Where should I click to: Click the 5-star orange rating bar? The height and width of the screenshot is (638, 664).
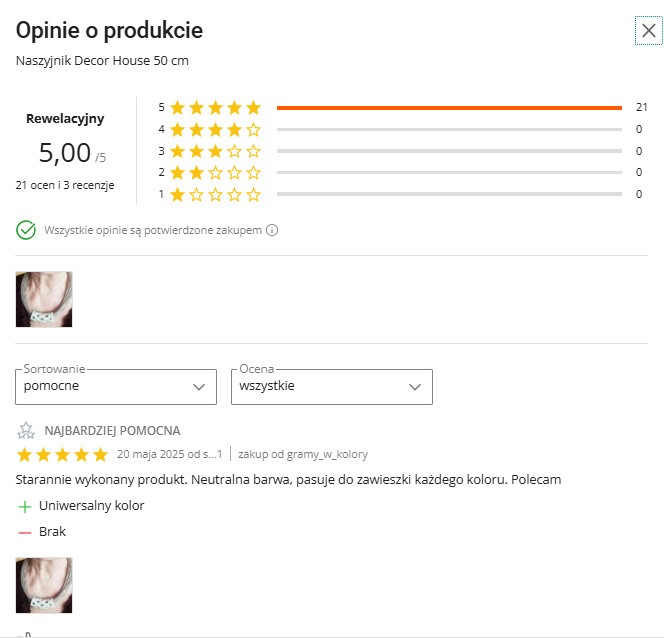pos(449,107)
